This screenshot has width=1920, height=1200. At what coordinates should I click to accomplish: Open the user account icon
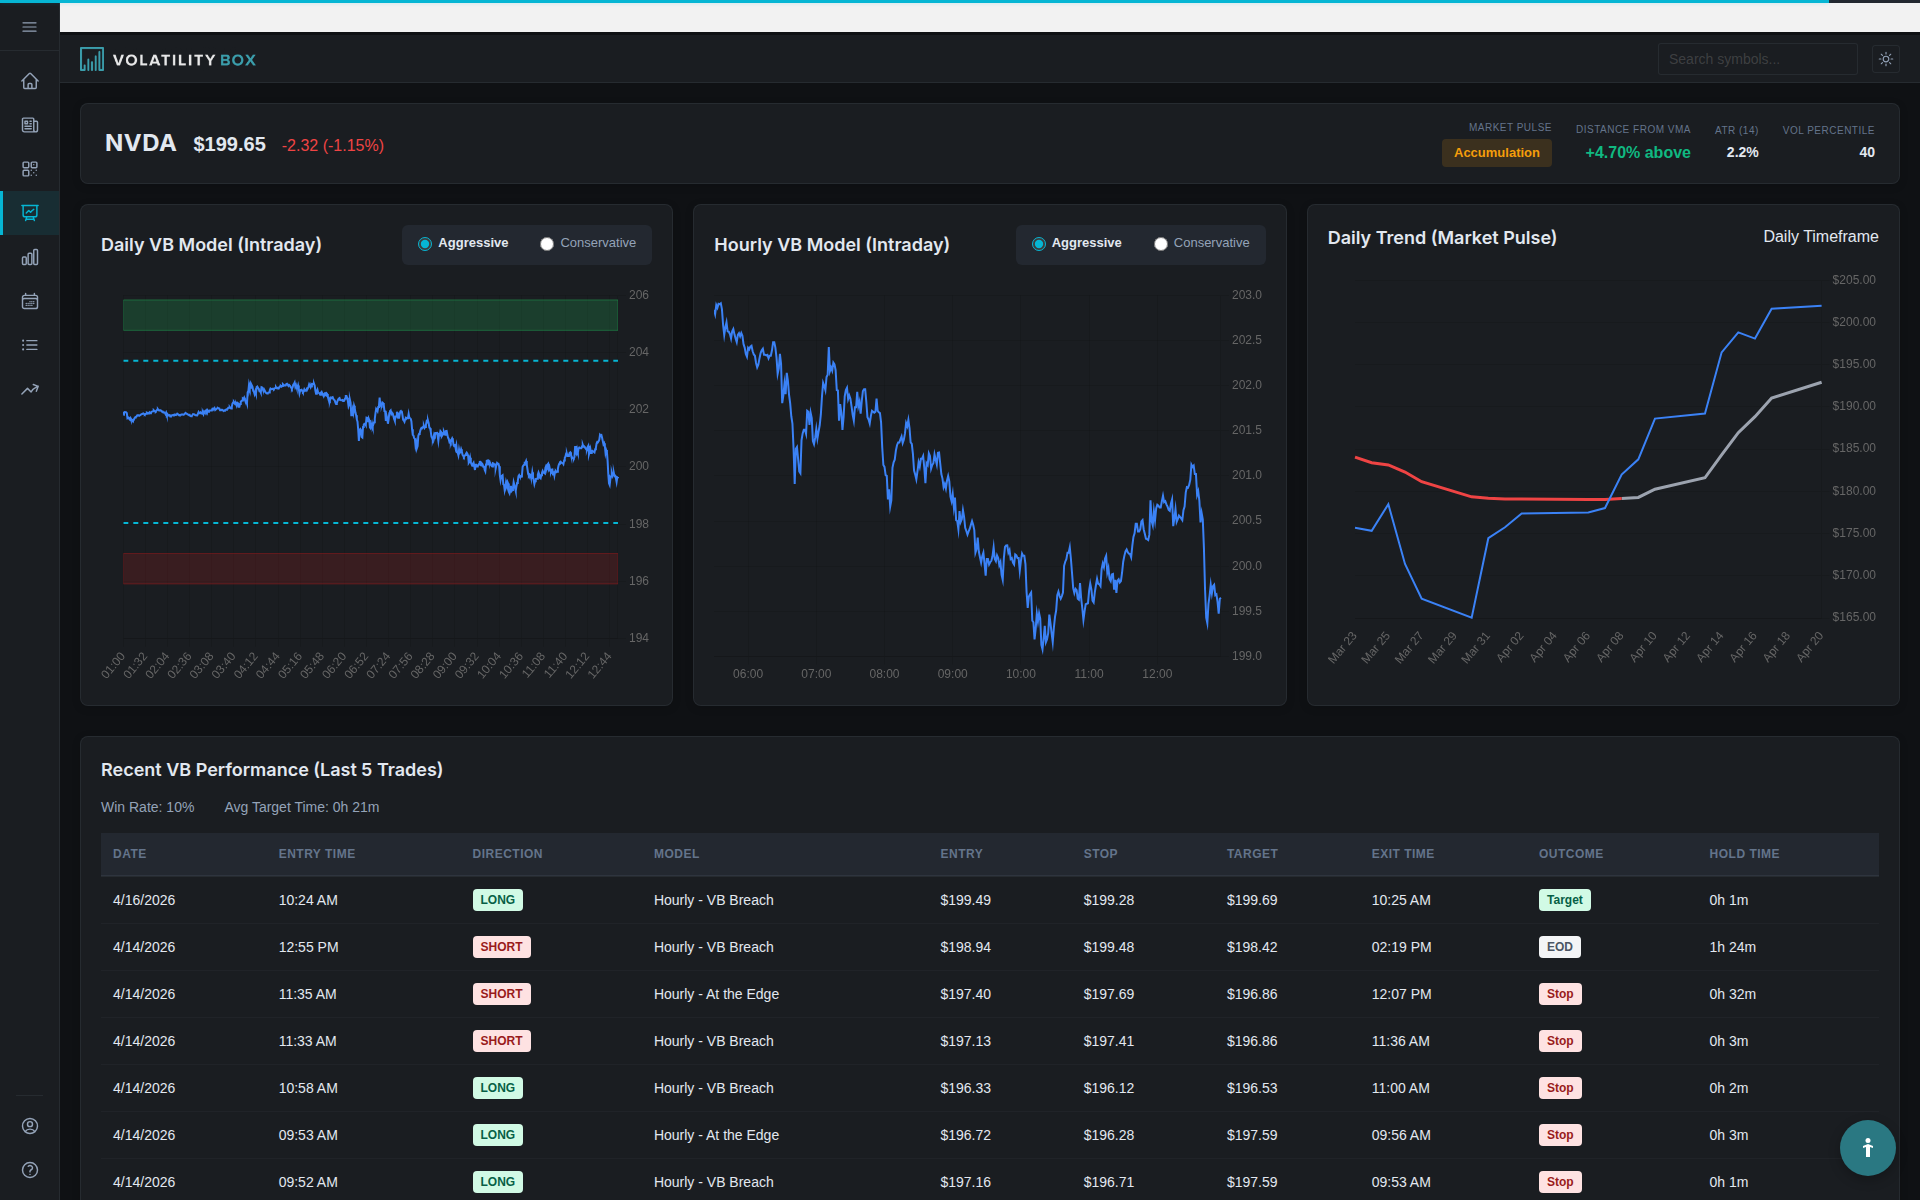pos(30,1126)
